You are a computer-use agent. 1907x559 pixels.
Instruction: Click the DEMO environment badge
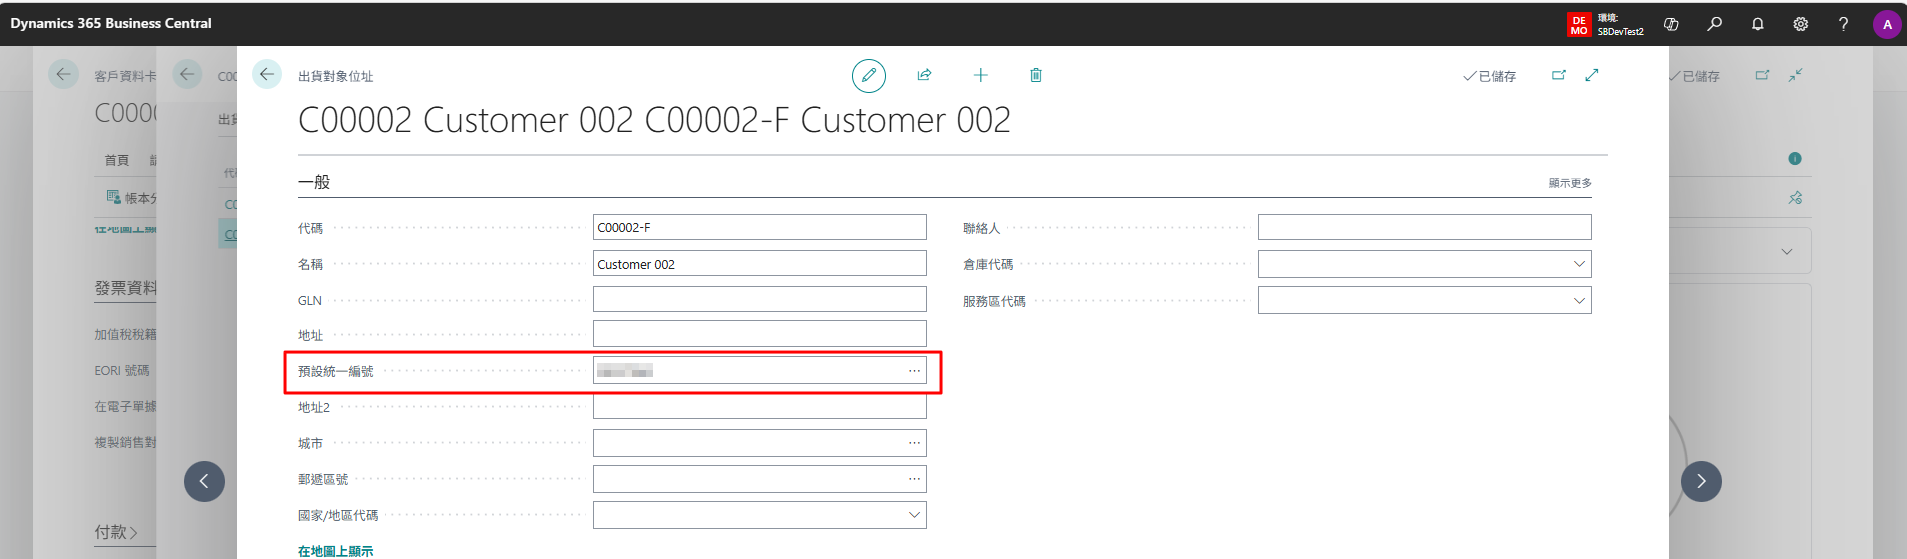(x=1578, y=25)
